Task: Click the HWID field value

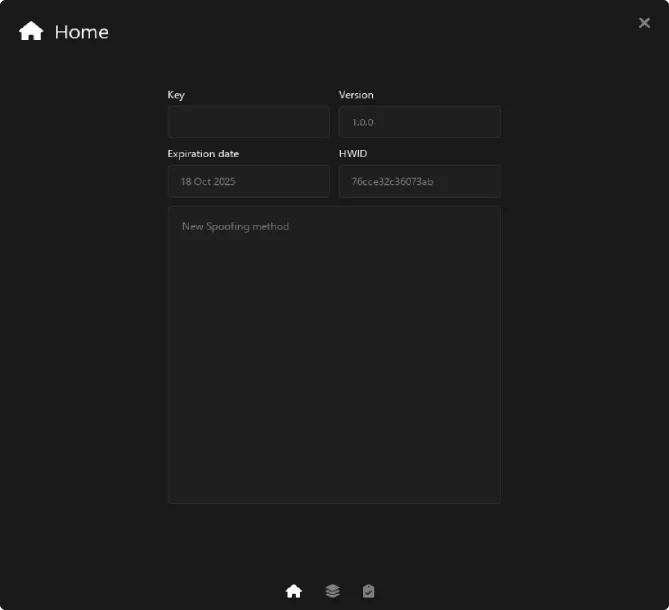Action: [419, 181]
